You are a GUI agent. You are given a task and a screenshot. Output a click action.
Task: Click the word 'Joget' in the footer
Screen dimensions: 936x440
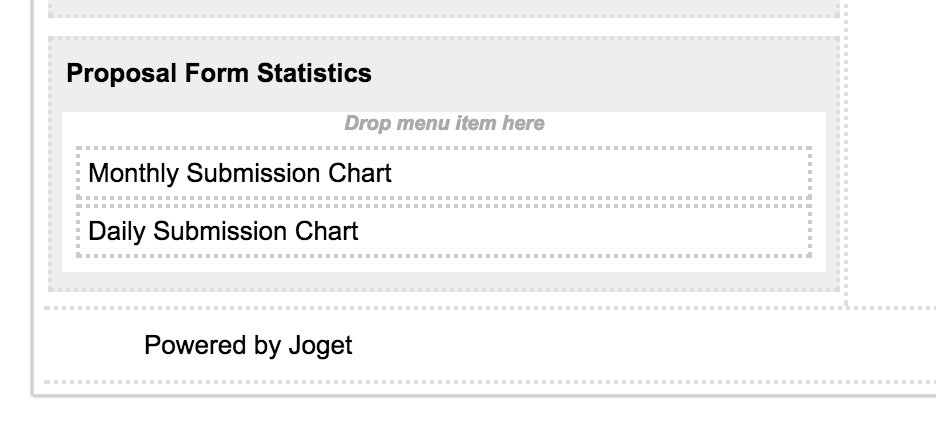320,346
